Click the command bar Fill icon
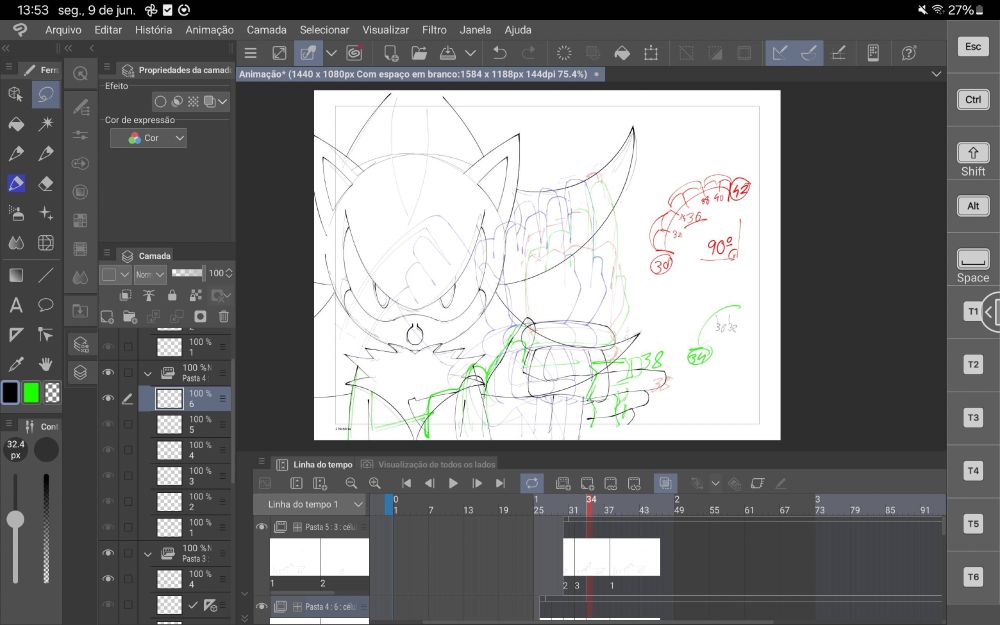This screenshot has width=1000, height=625. coord(622,53)
